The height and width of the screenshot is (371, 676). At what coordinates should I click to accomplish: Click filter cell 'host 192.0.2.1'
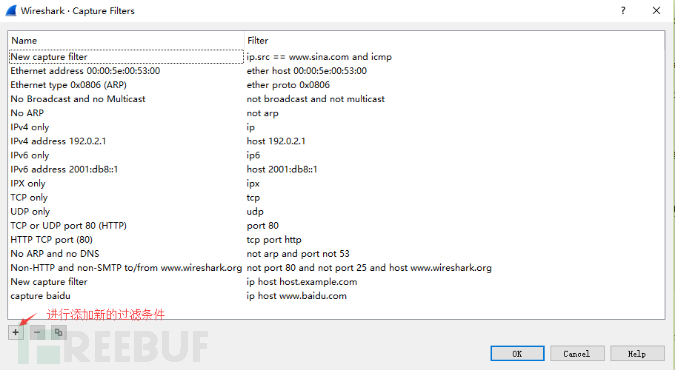[276, 141]
